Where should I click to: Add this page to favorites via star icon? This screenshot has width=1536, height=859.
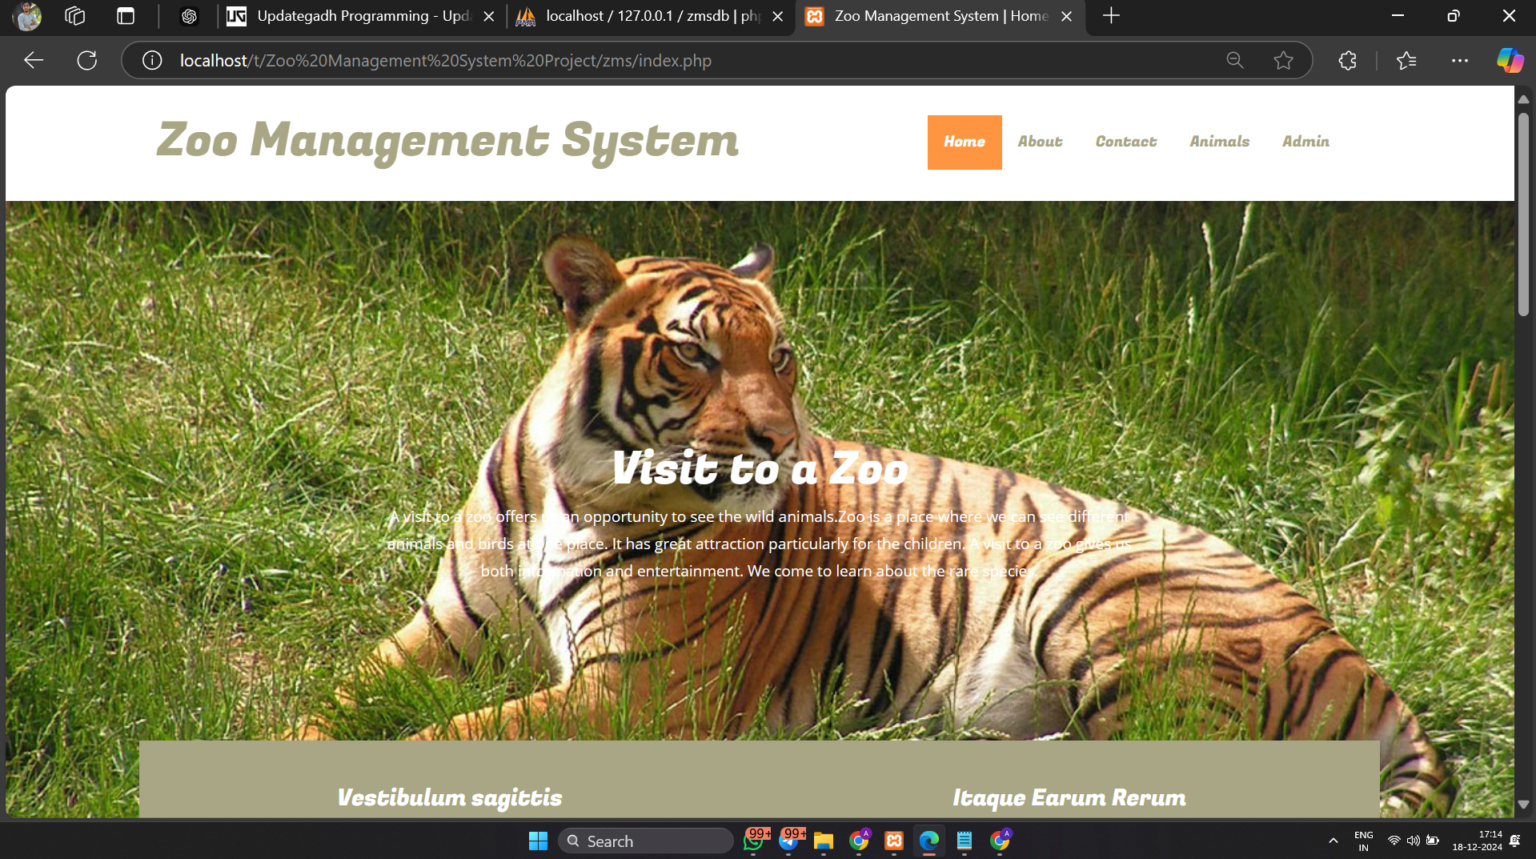(x=1284, y=60)
